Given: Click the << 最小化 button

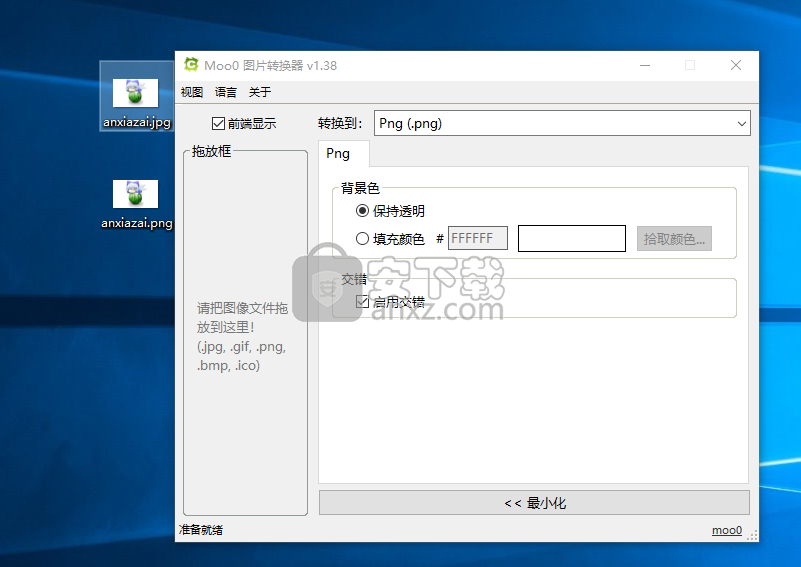Looking at the screenshot, I should [534, 503].
